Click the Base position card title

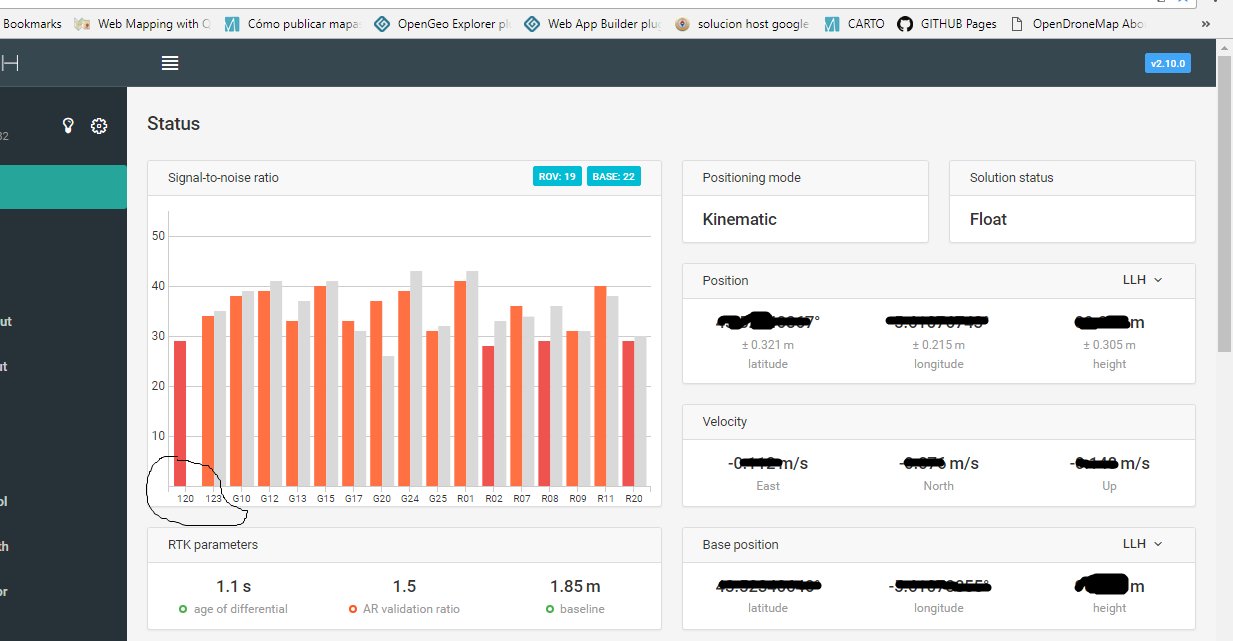740,545
